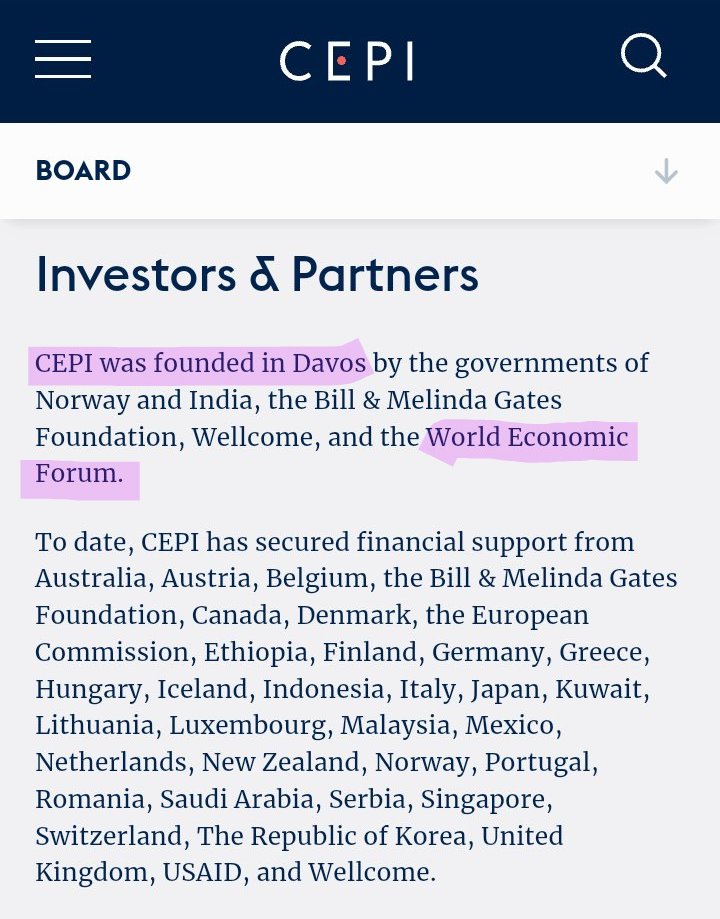Click highlighted 'World Economic' text
Screen dimensions: 720x919
[x=527, y=437]
